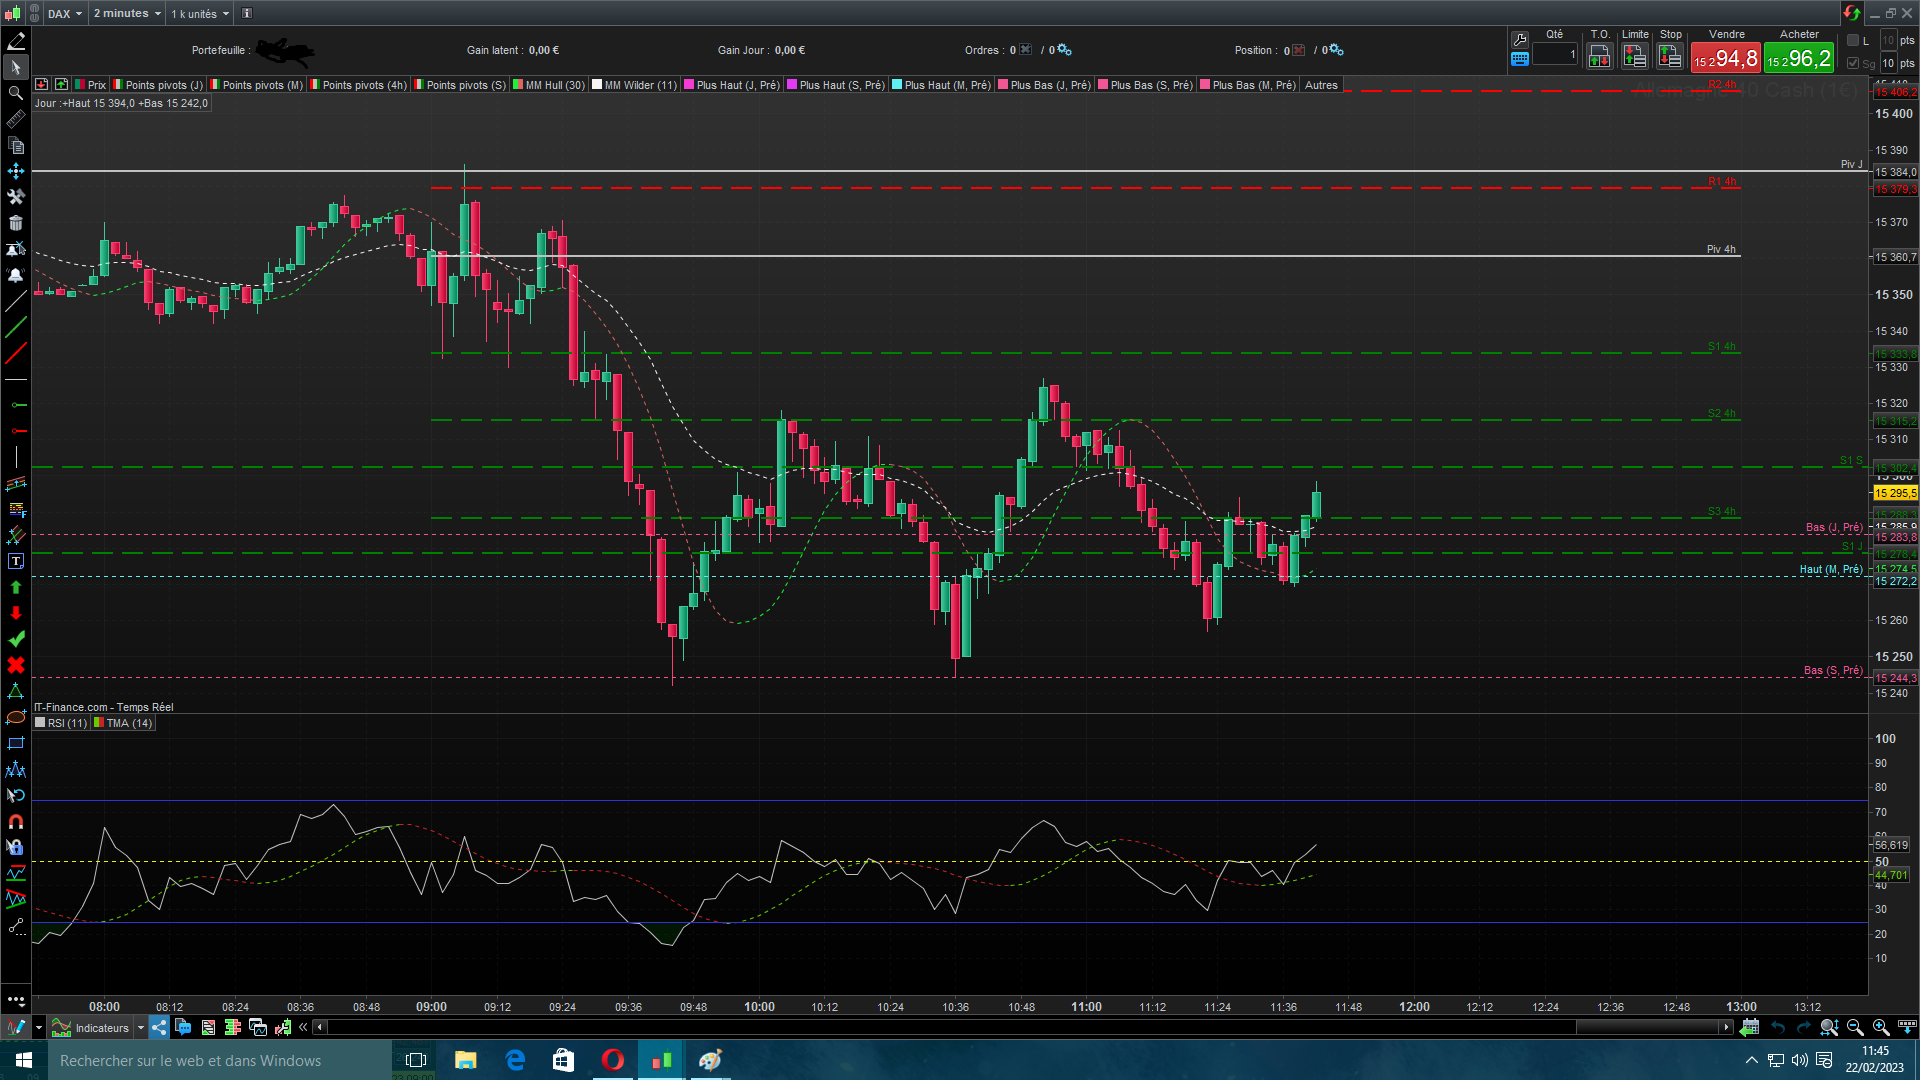
Task: Click the blue keyboard shortcut icon
Action: click(1520, 59)
